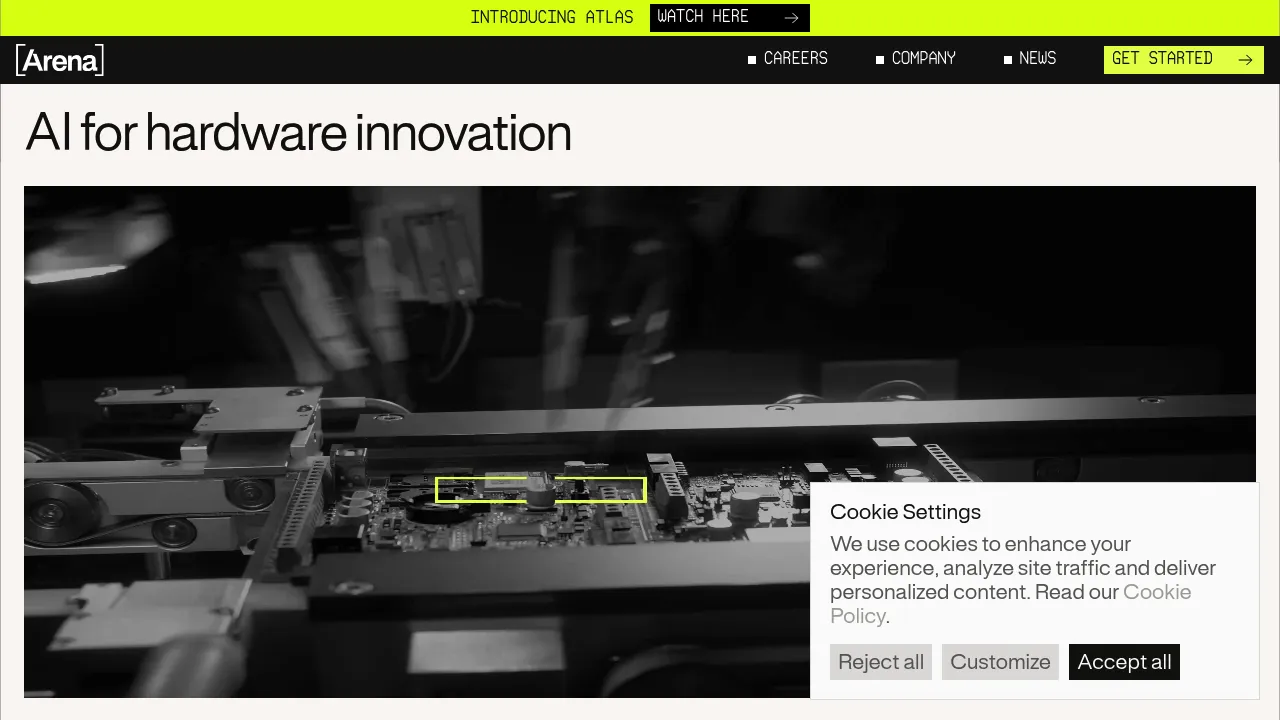Click the "Cookie Settings" title

[905, 512]
